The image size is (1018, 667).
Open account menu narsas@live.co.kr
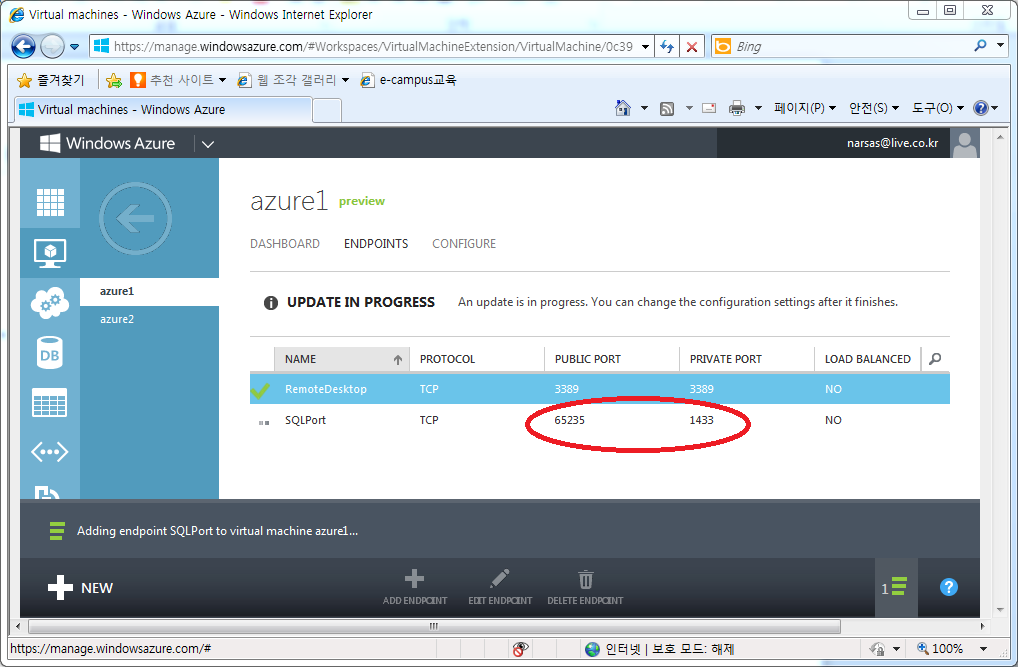point(892,143)
